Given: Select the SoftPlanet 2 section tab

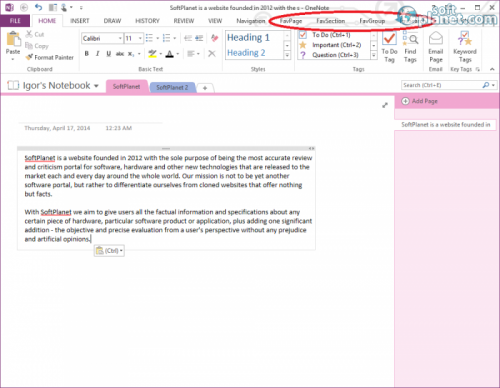Looking at the screenshot, I should pyautogui.click(x=172, y=87).
